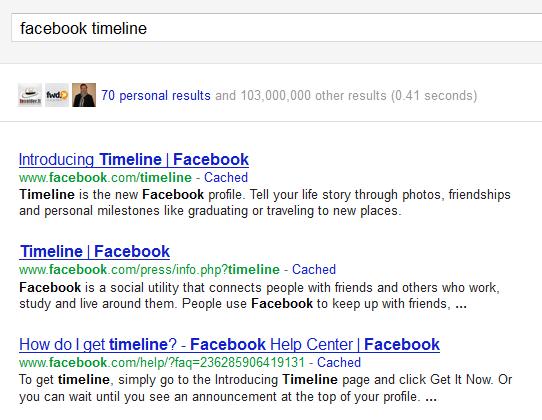Click the facebook timeline search box
Image resolution: width=542 pixels, height=420 pixels.
pyautogui.click(x=277, y=28)
